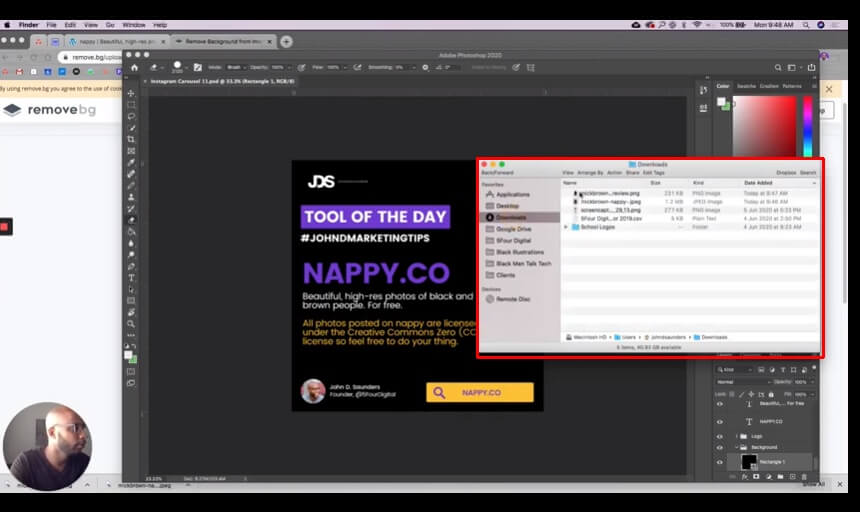The image size is (860, 512).
Task: Open the File menu in menu bar
Action: click(52, 25)
